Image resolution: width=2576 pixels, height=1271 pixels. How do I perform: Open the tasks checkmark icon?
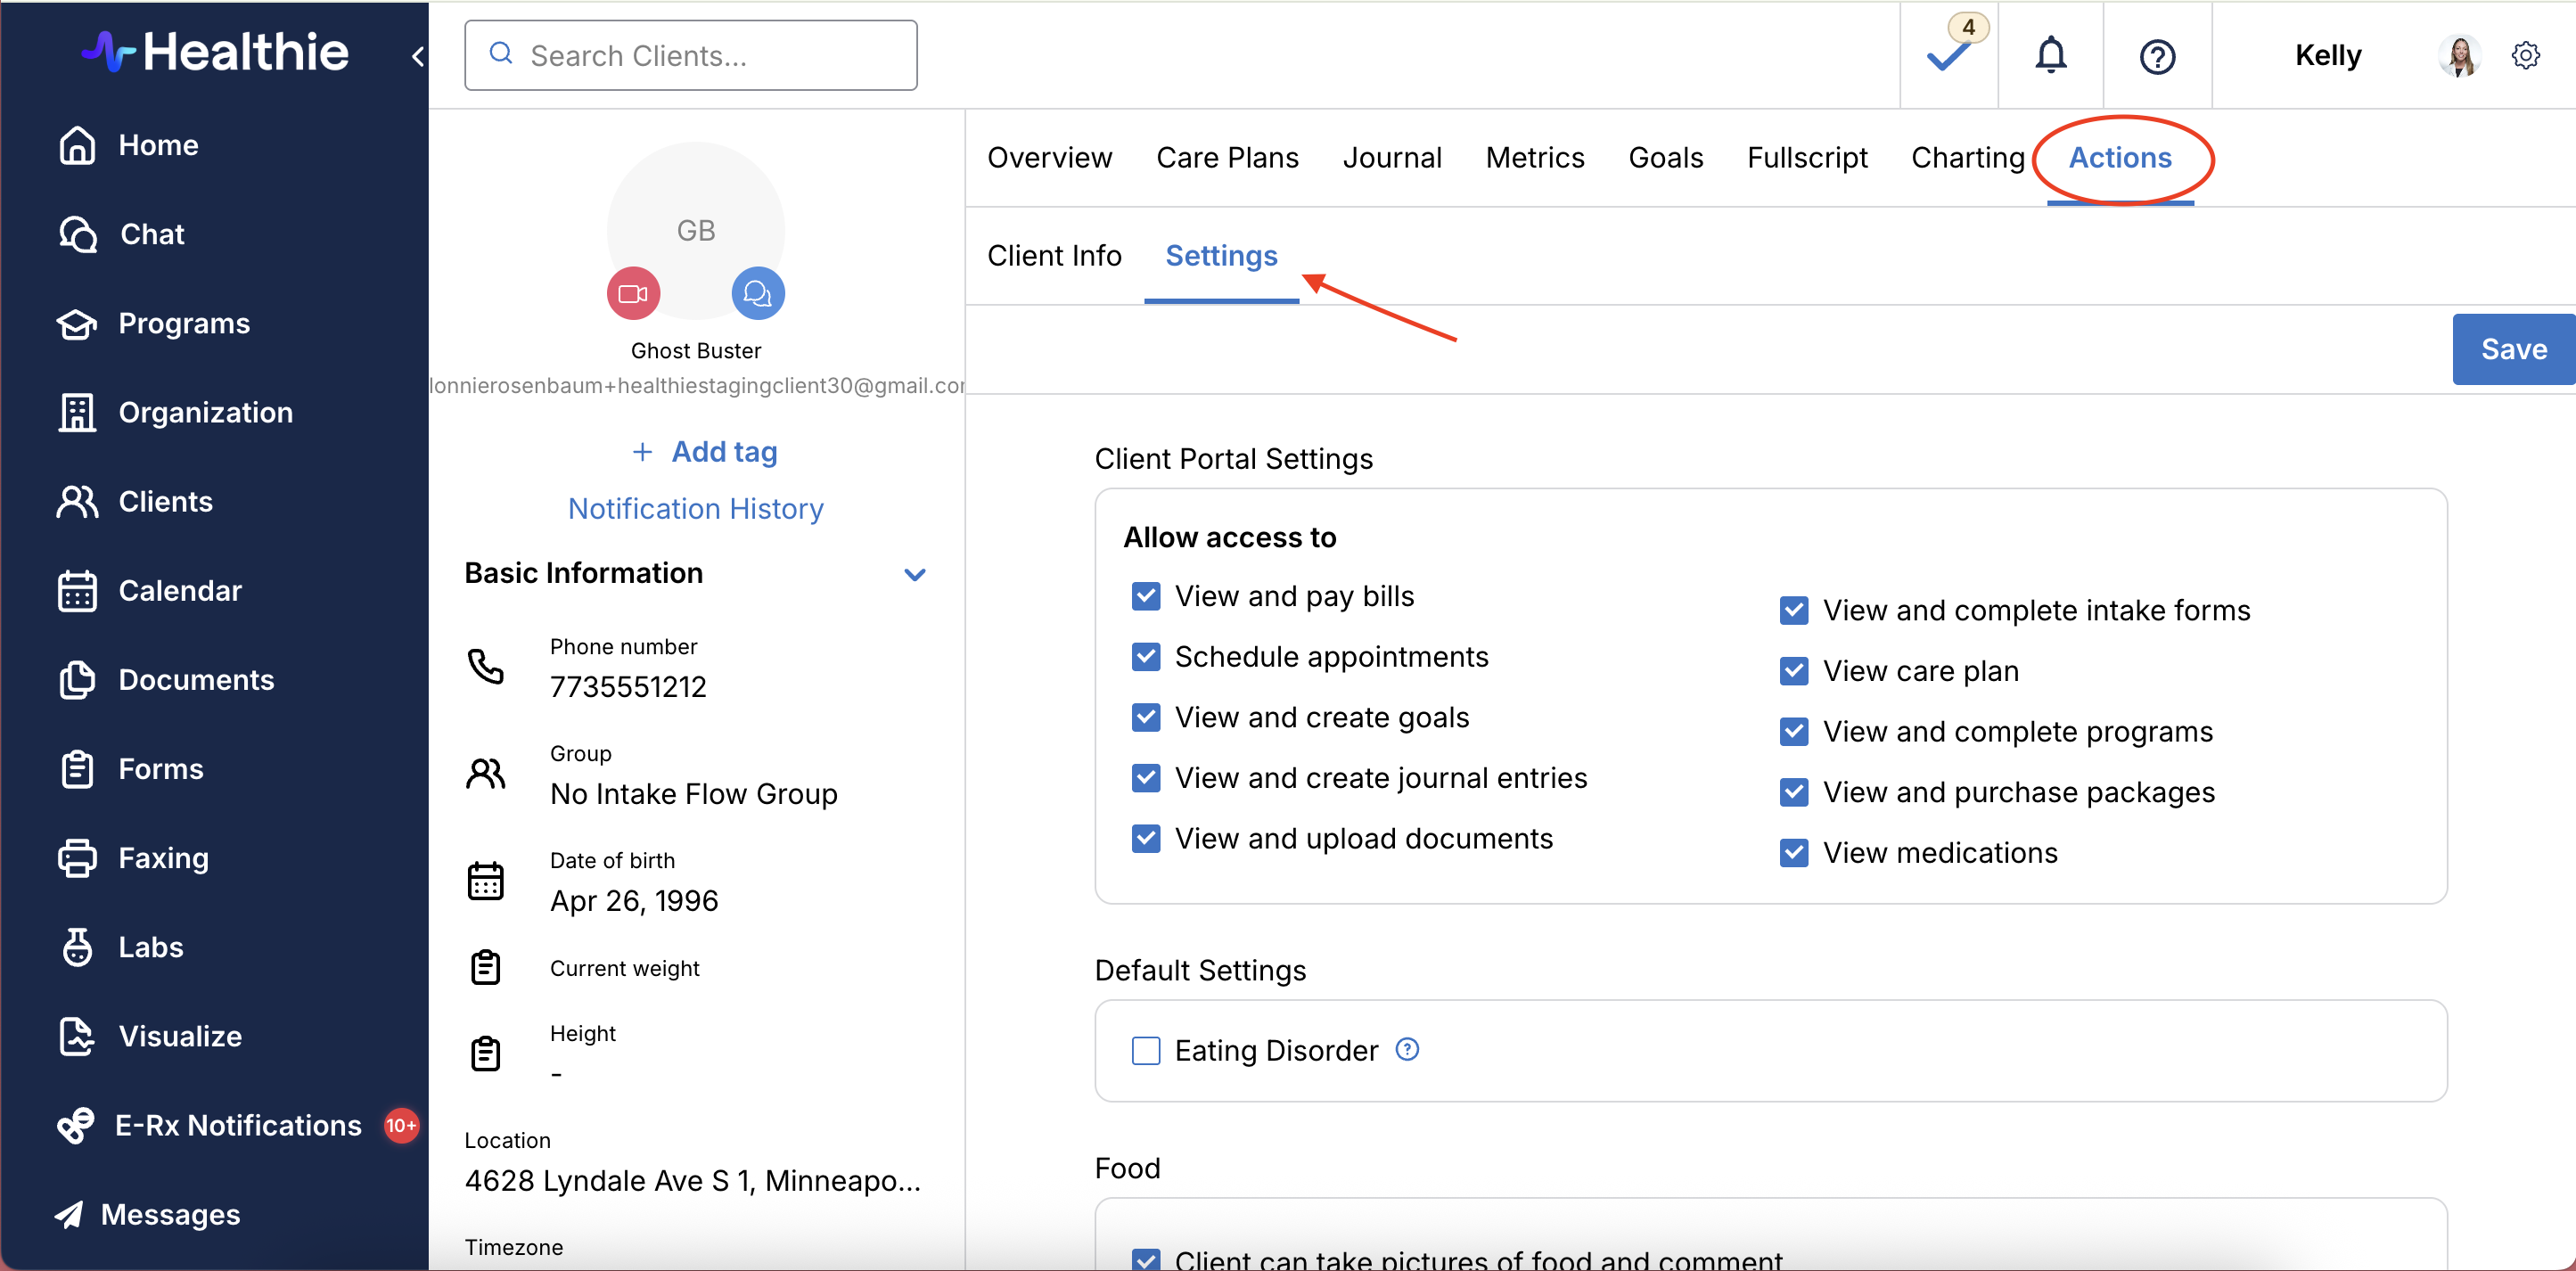[x=1948, y=56]
